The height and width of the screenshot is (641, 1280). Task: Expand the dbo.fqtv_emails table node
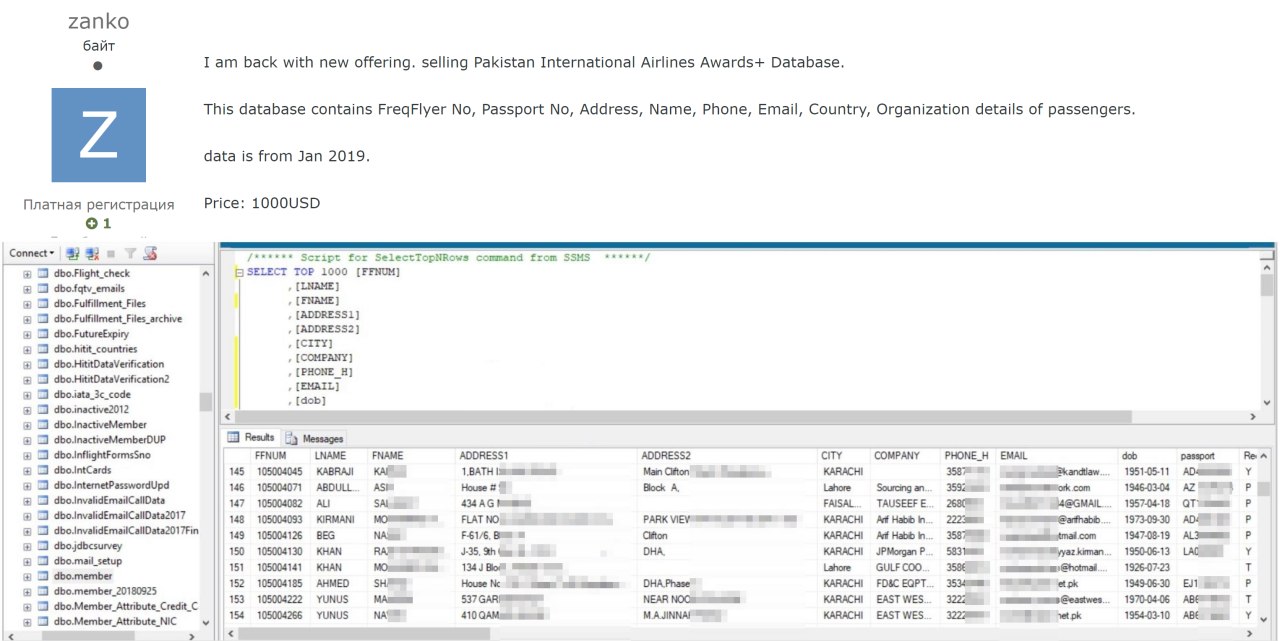27,289
